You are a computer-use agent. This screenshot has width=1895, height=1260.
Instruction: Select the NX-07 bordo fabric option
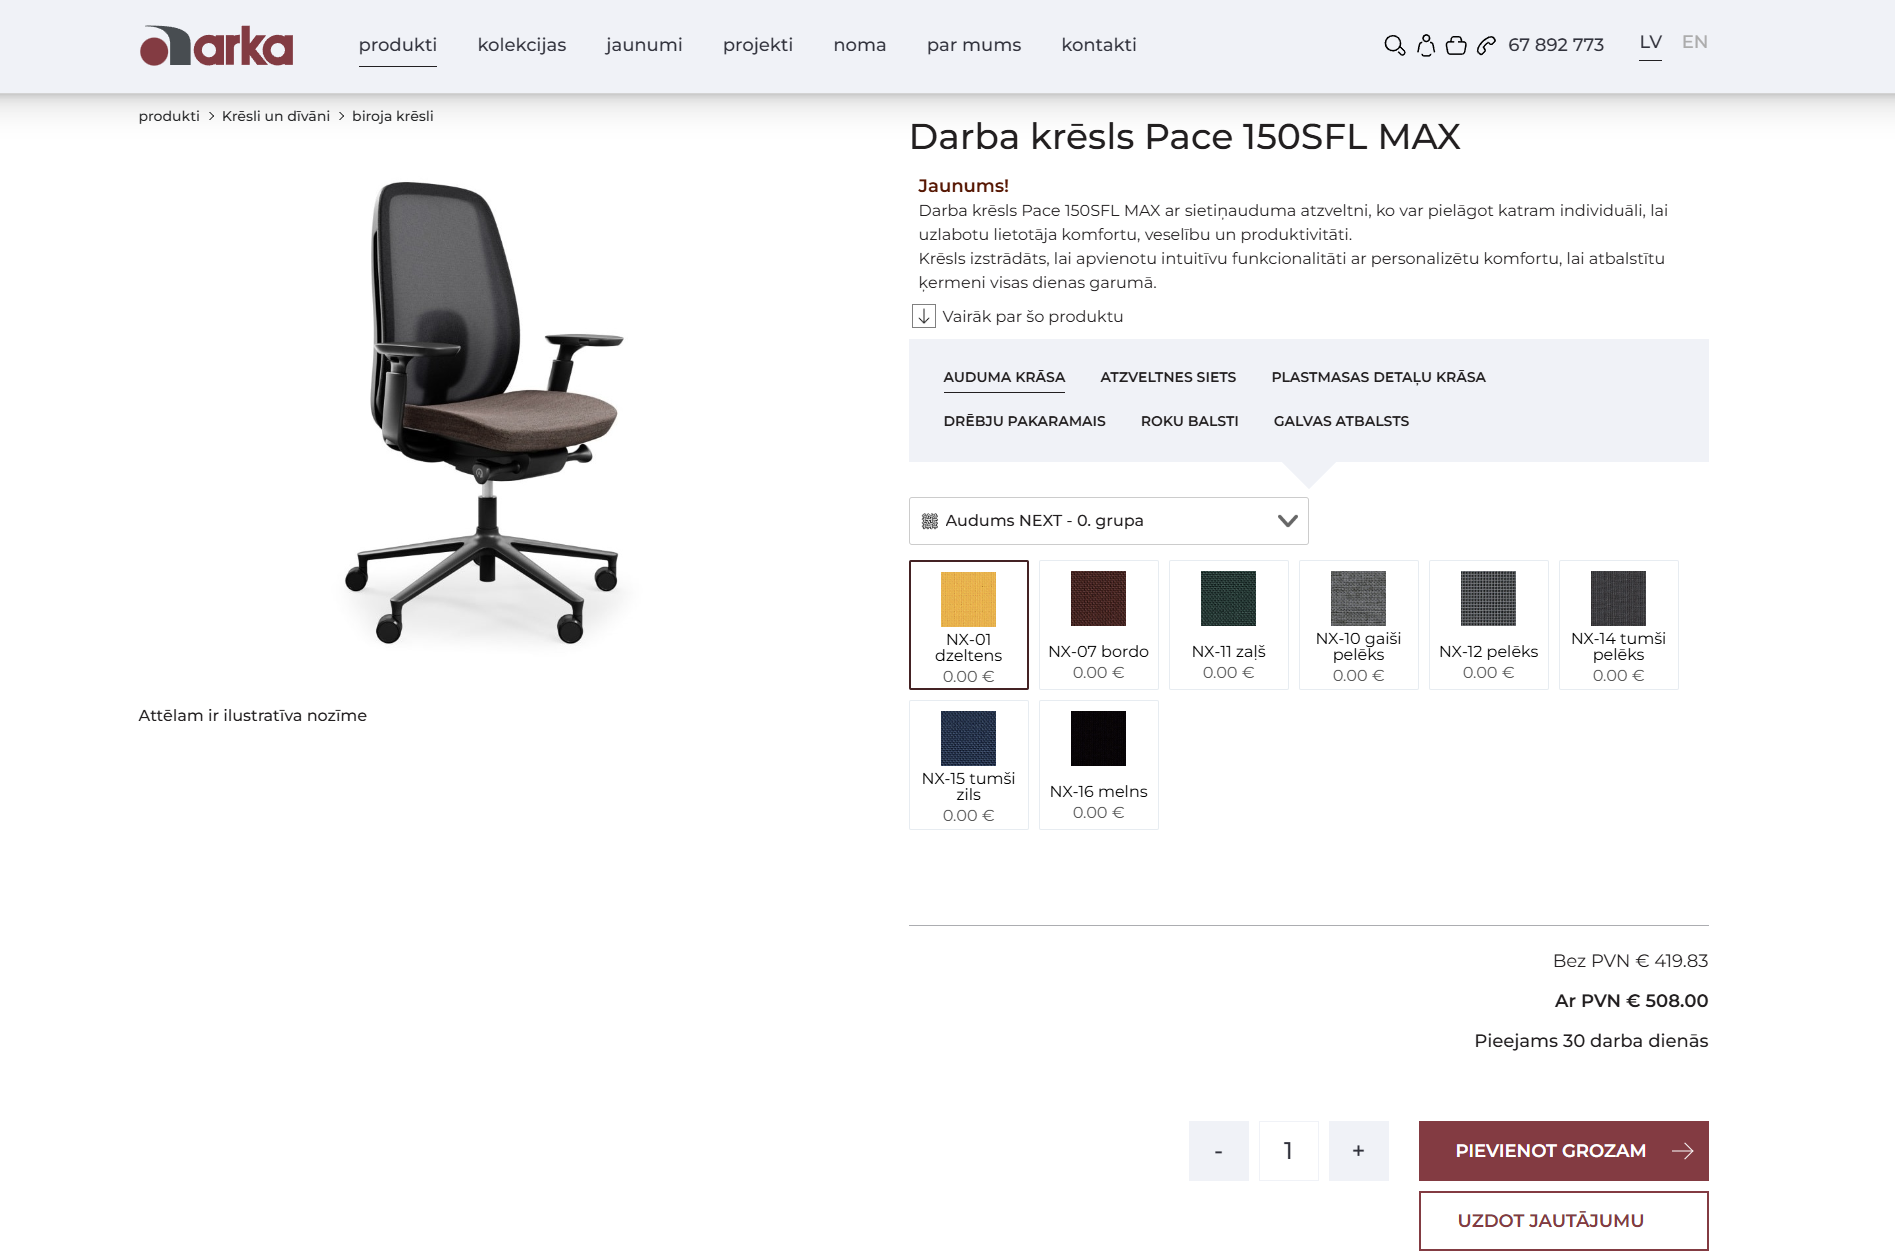pyautogui.click(x=1098, y=625)
